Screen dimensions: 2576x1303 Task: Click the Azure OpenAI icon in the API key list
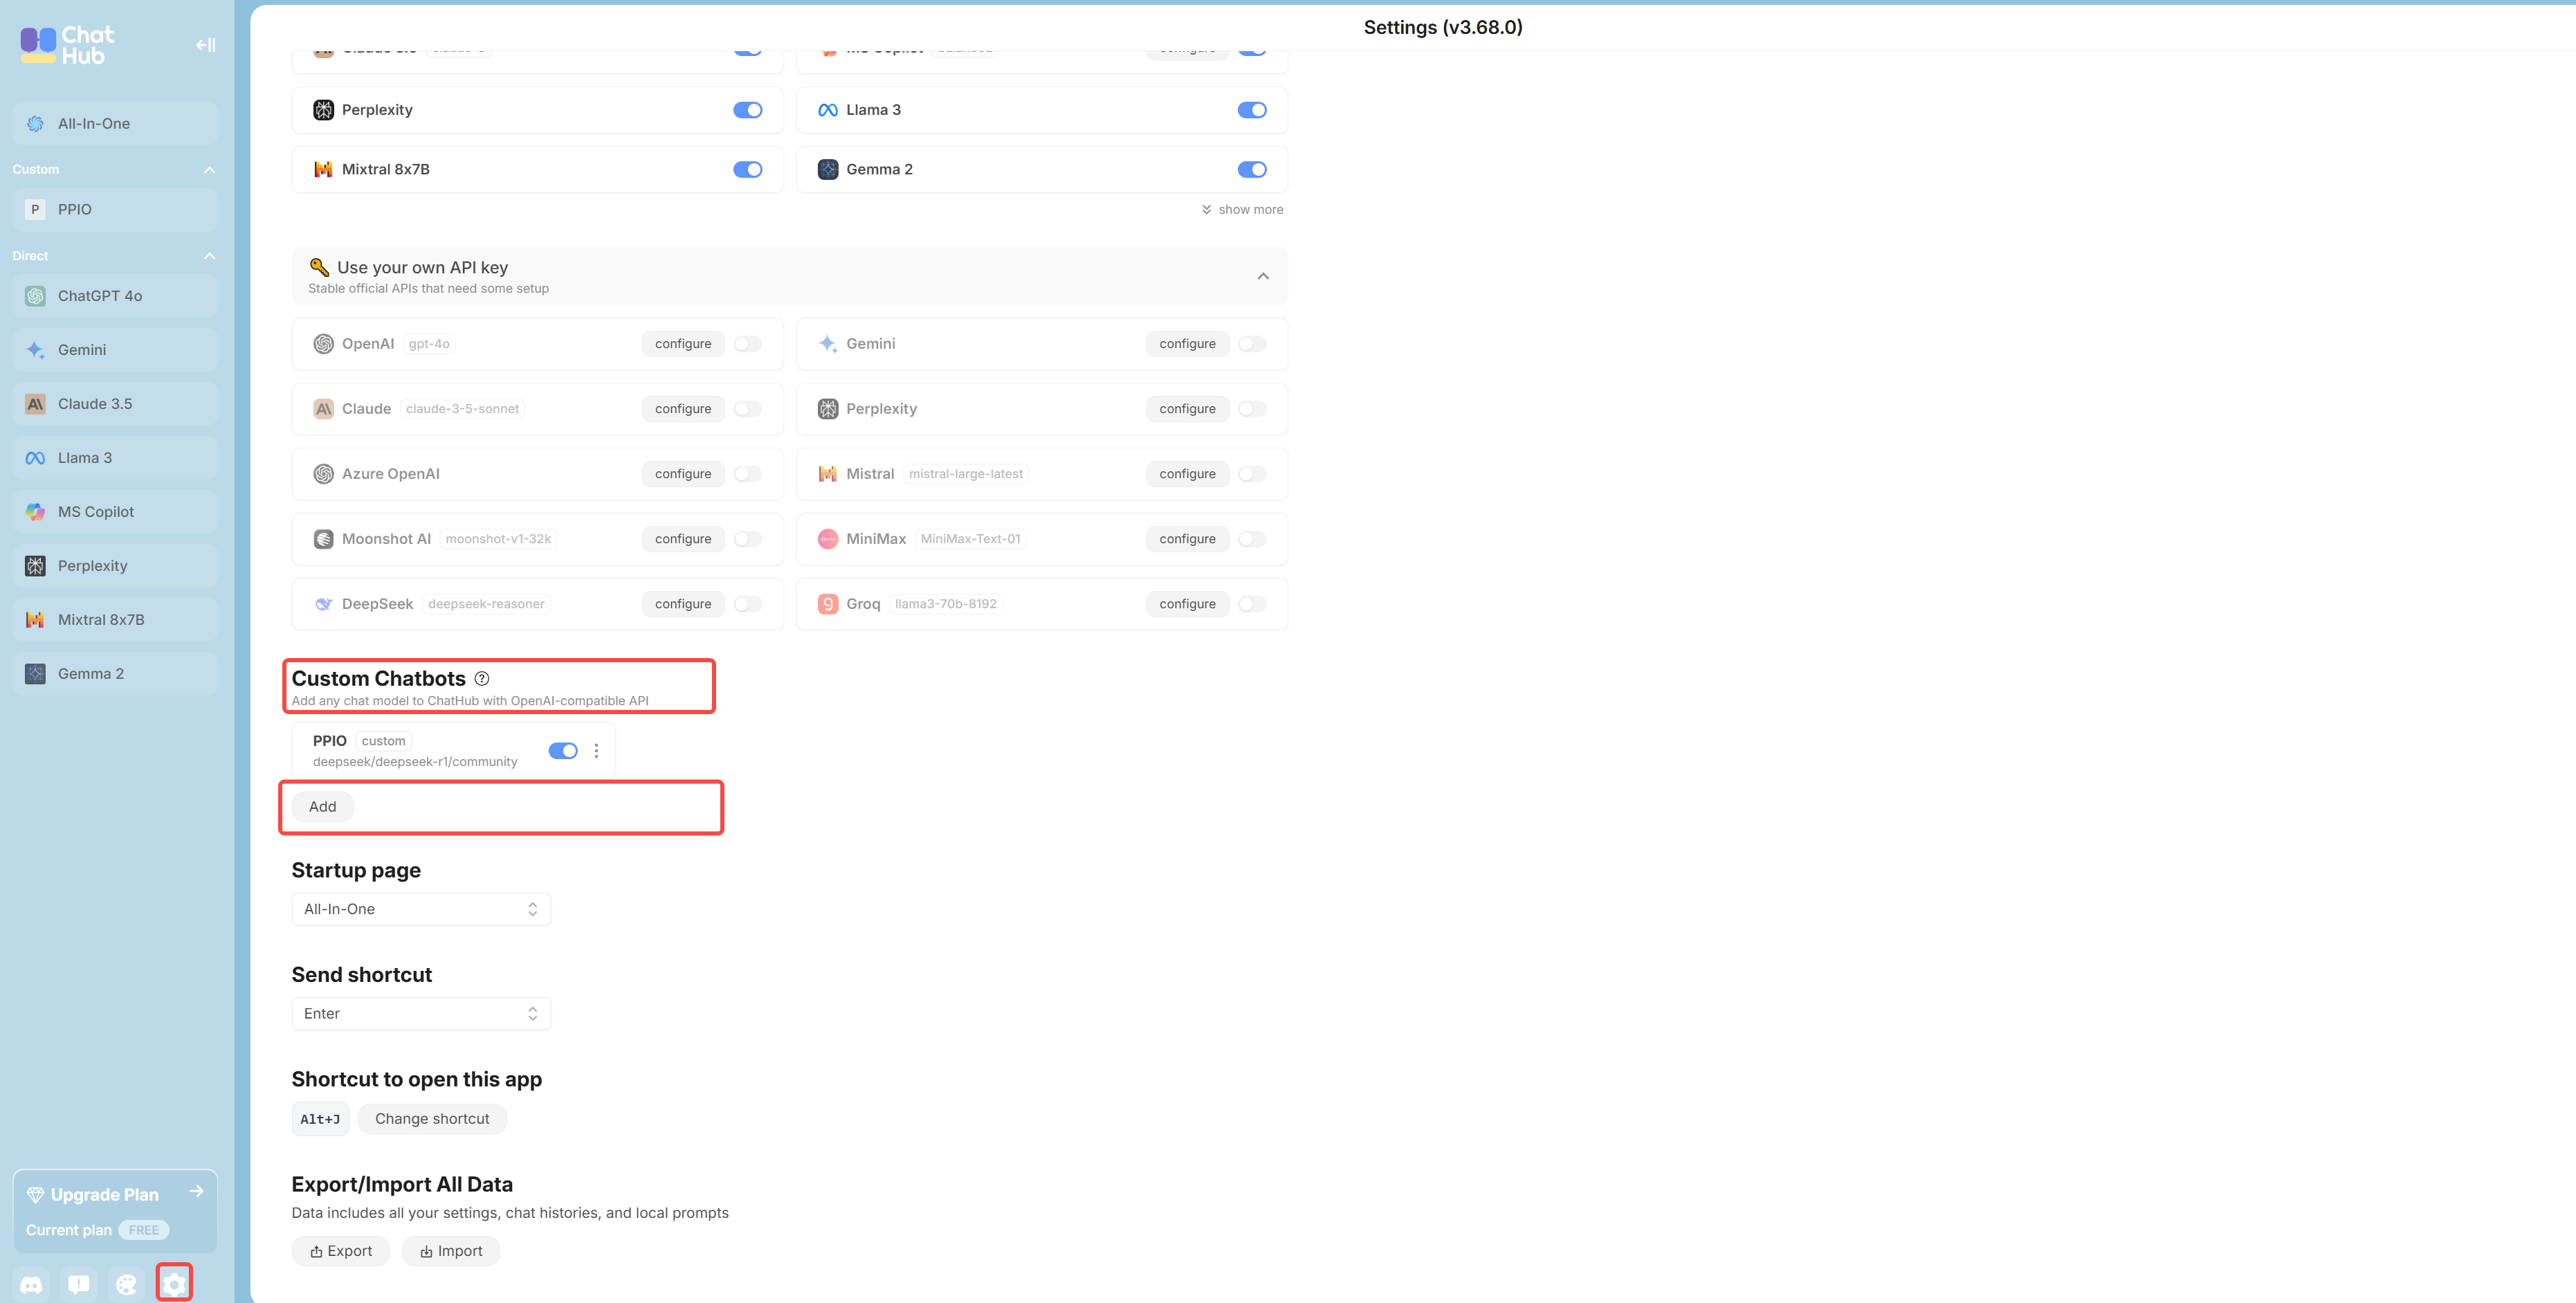pyautogui.click(x=323, y=474)
